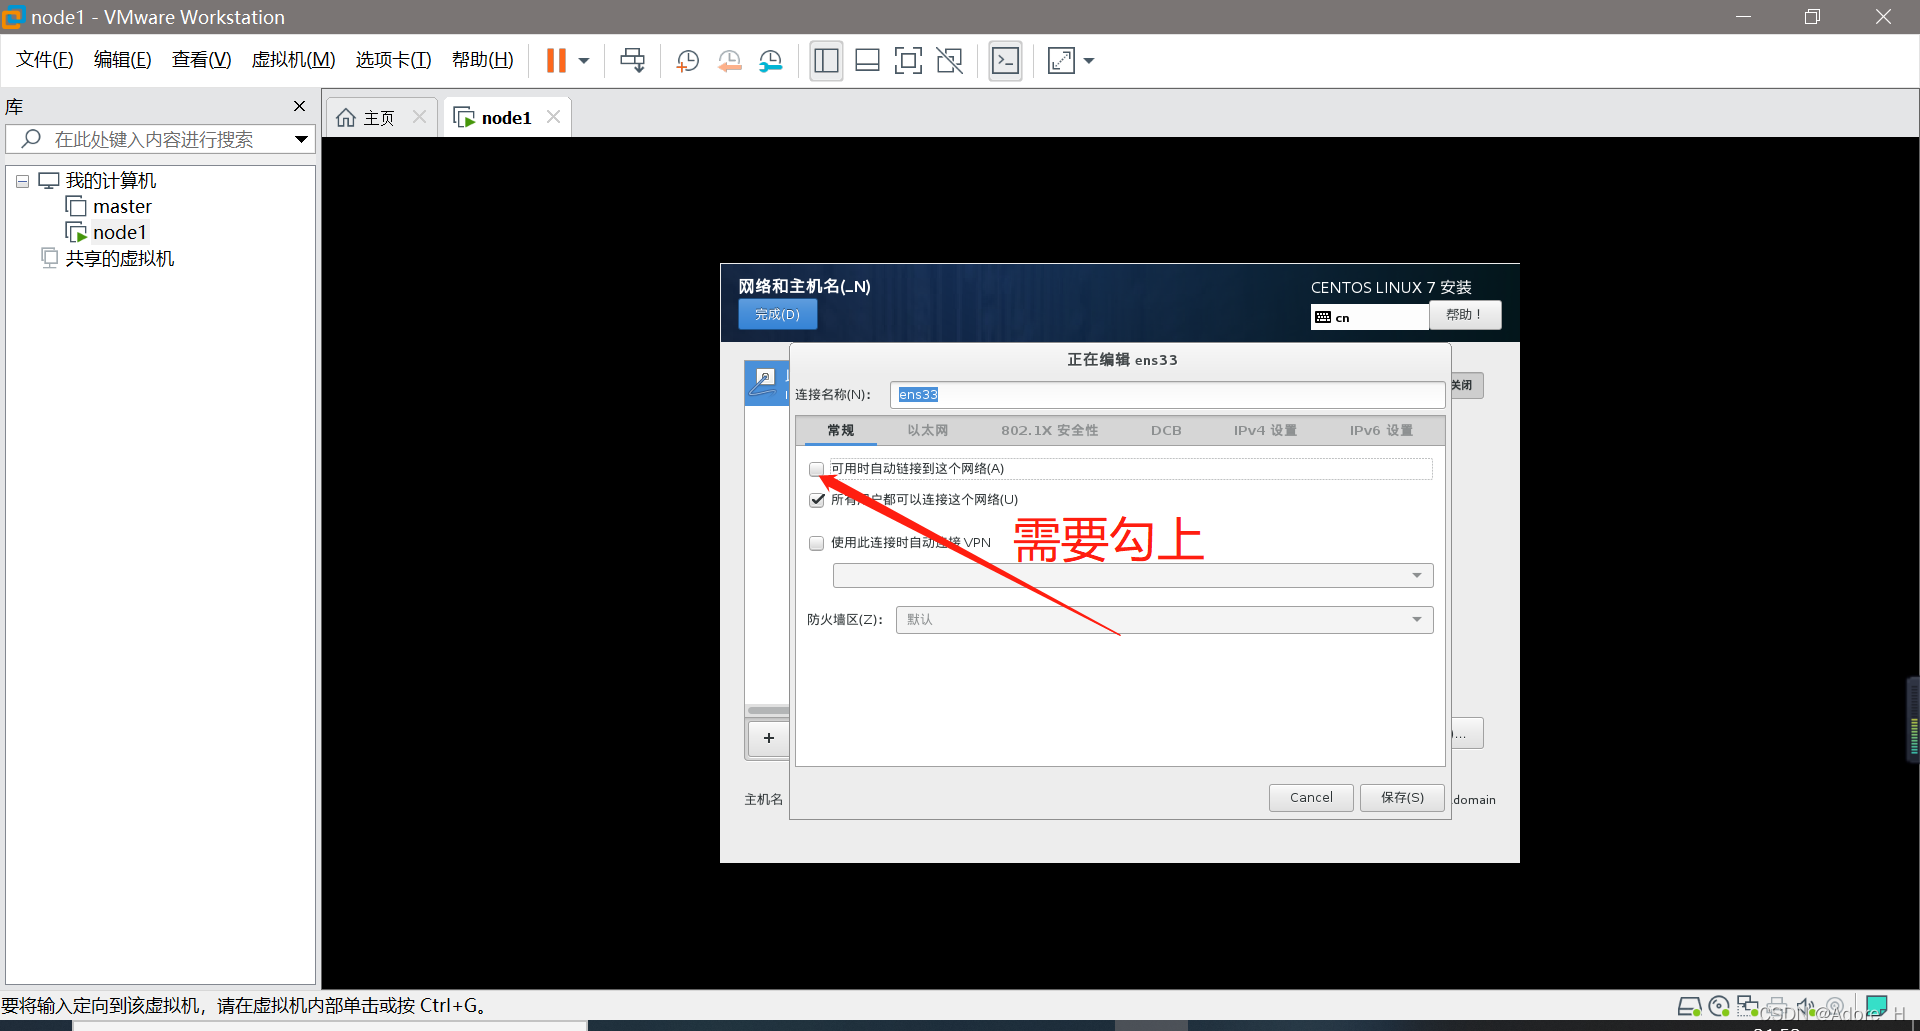Click the green message log status icon

(1877, 1006)
